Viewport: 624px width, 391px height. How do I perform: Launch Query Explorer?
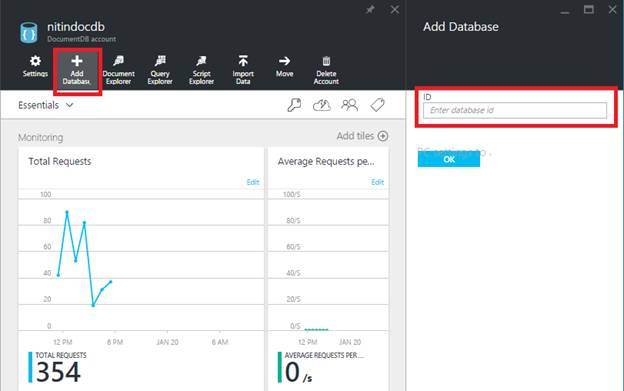point(160,70)
